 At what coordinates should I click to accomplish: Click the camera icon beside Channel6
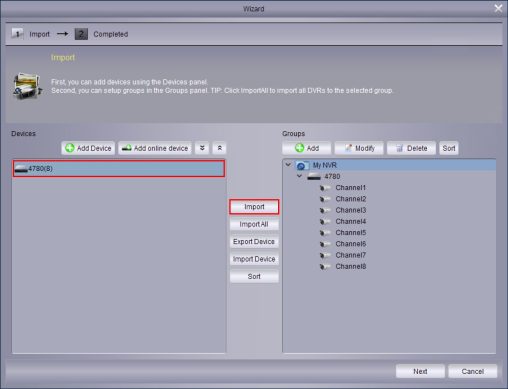click(325, 244)
